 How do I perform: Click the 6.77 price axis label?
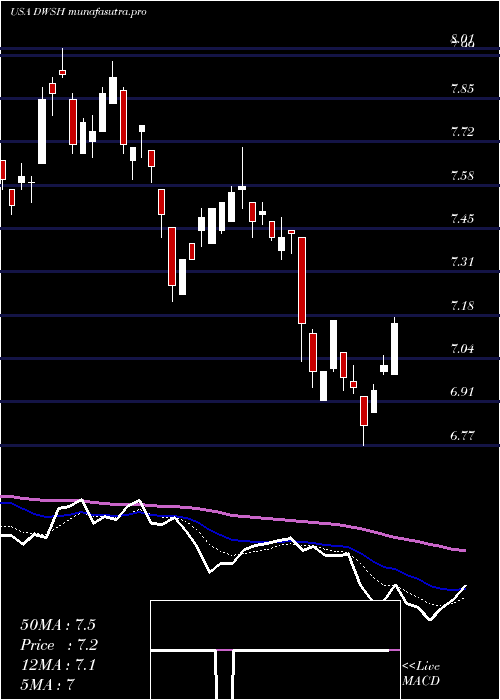coord(462,436)
